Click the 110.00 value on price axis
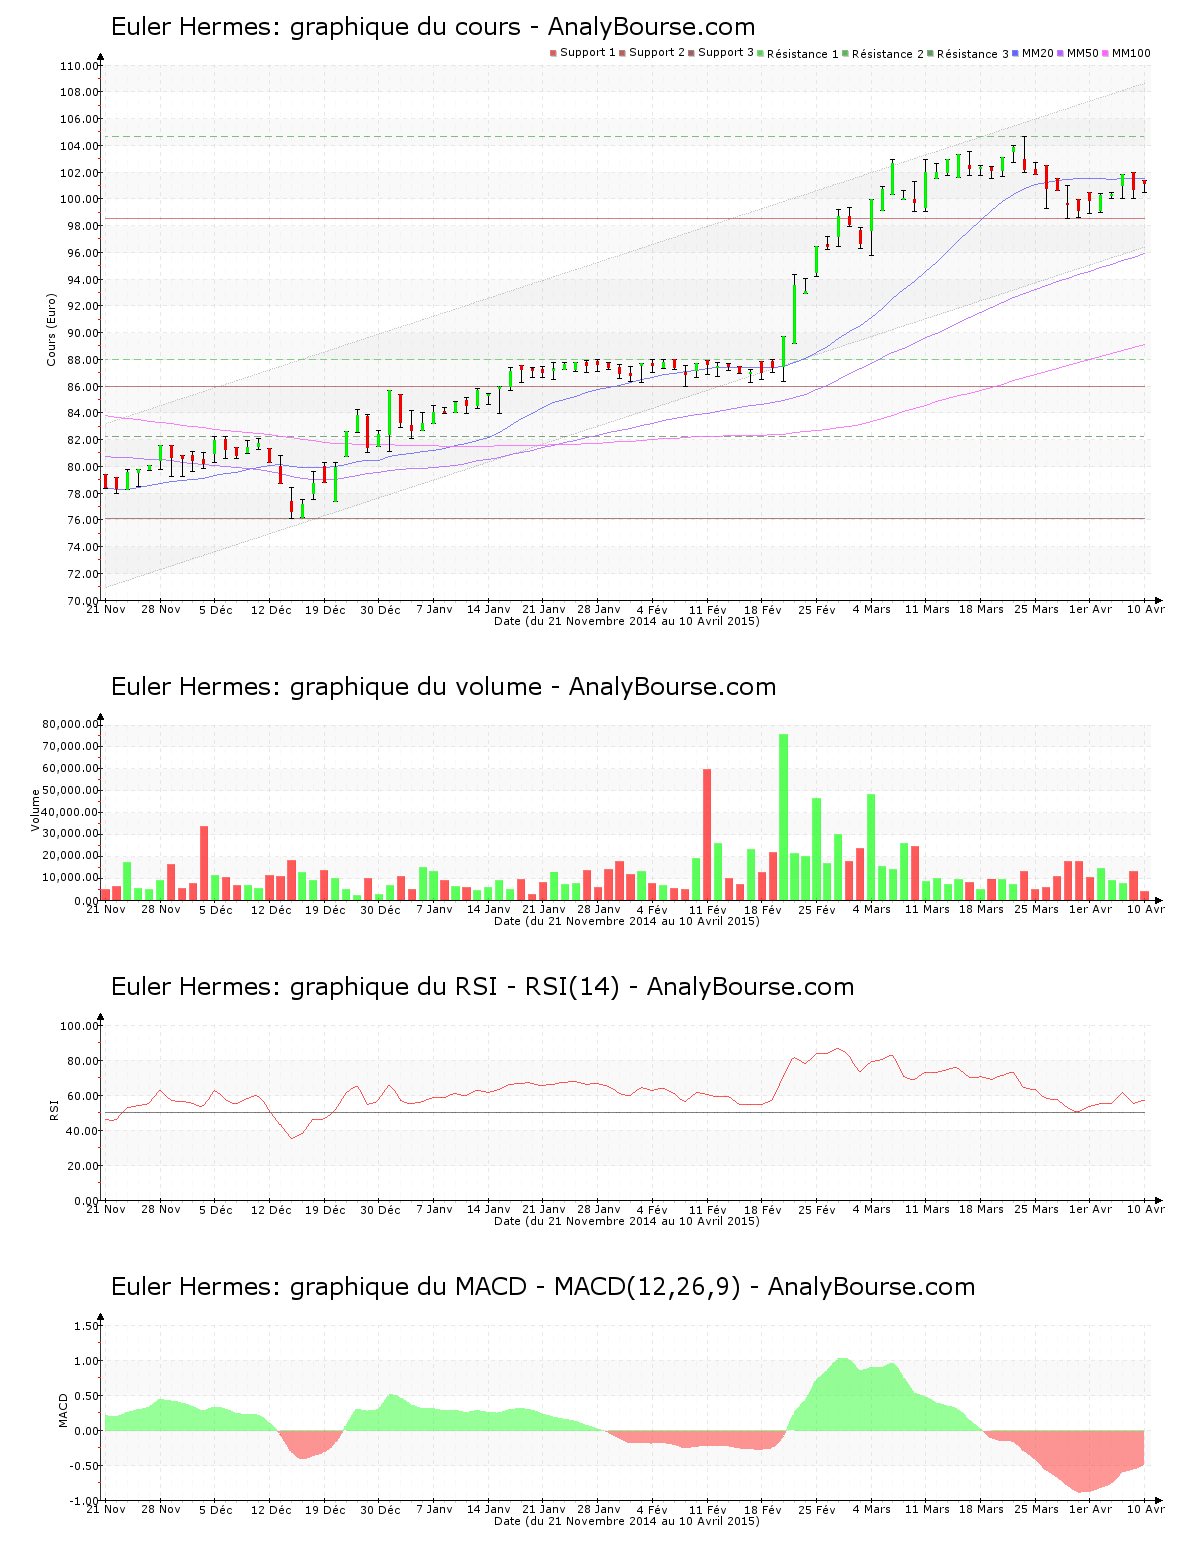Screen dimensions: 1200x1550 coord(79,66)
